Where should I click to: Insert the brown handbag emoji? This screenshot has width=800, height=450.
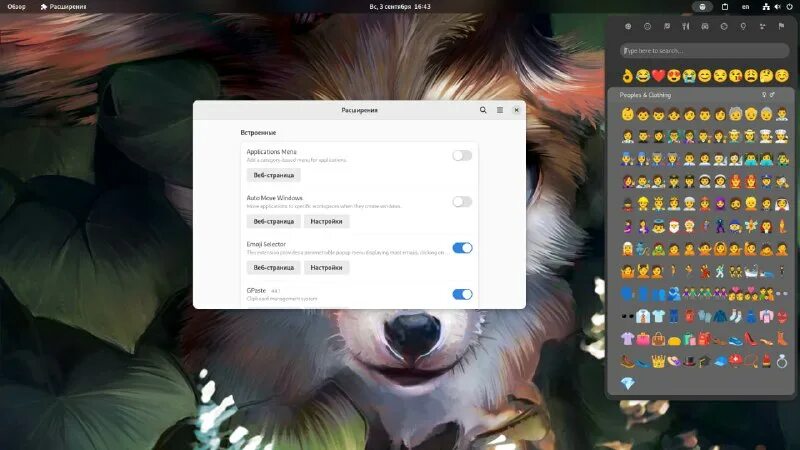tap(658, 339)
